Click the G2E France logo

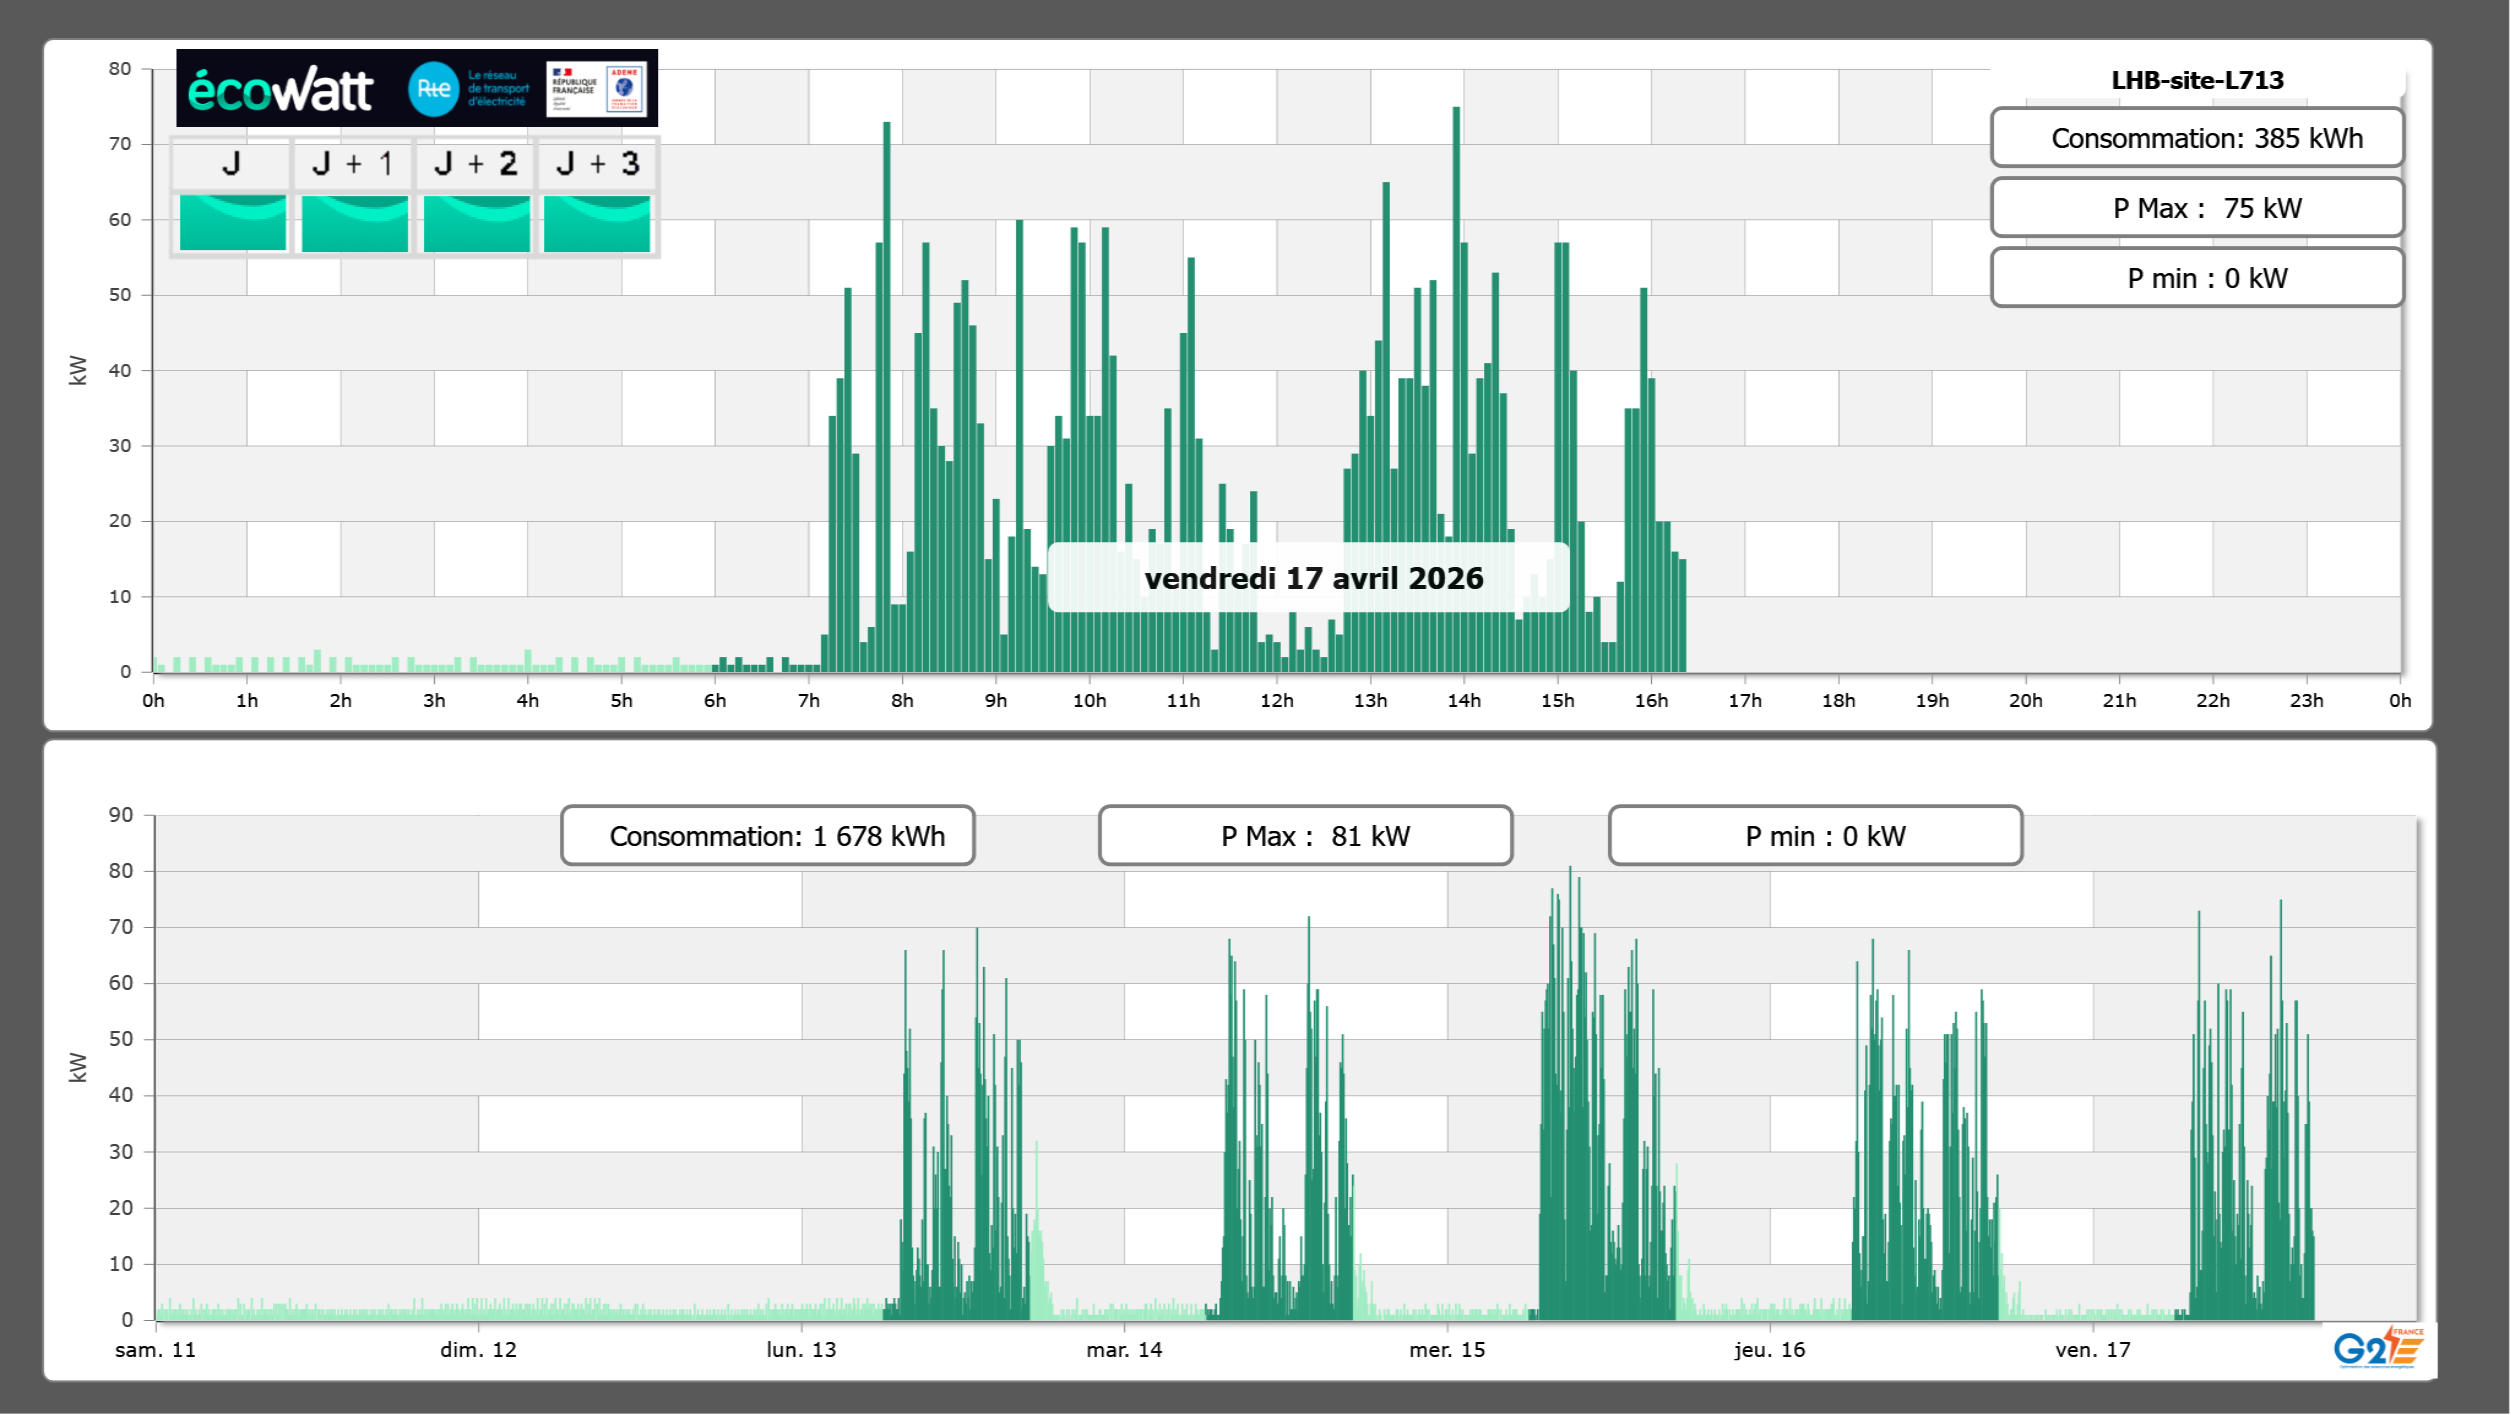[x=2377, y=1348]
